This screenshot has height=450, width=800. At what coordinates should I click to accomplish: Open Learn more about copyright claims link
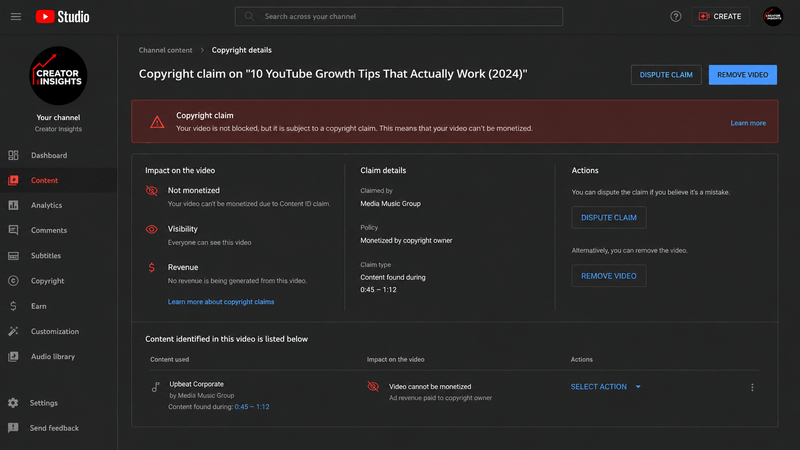click(221, 302)
